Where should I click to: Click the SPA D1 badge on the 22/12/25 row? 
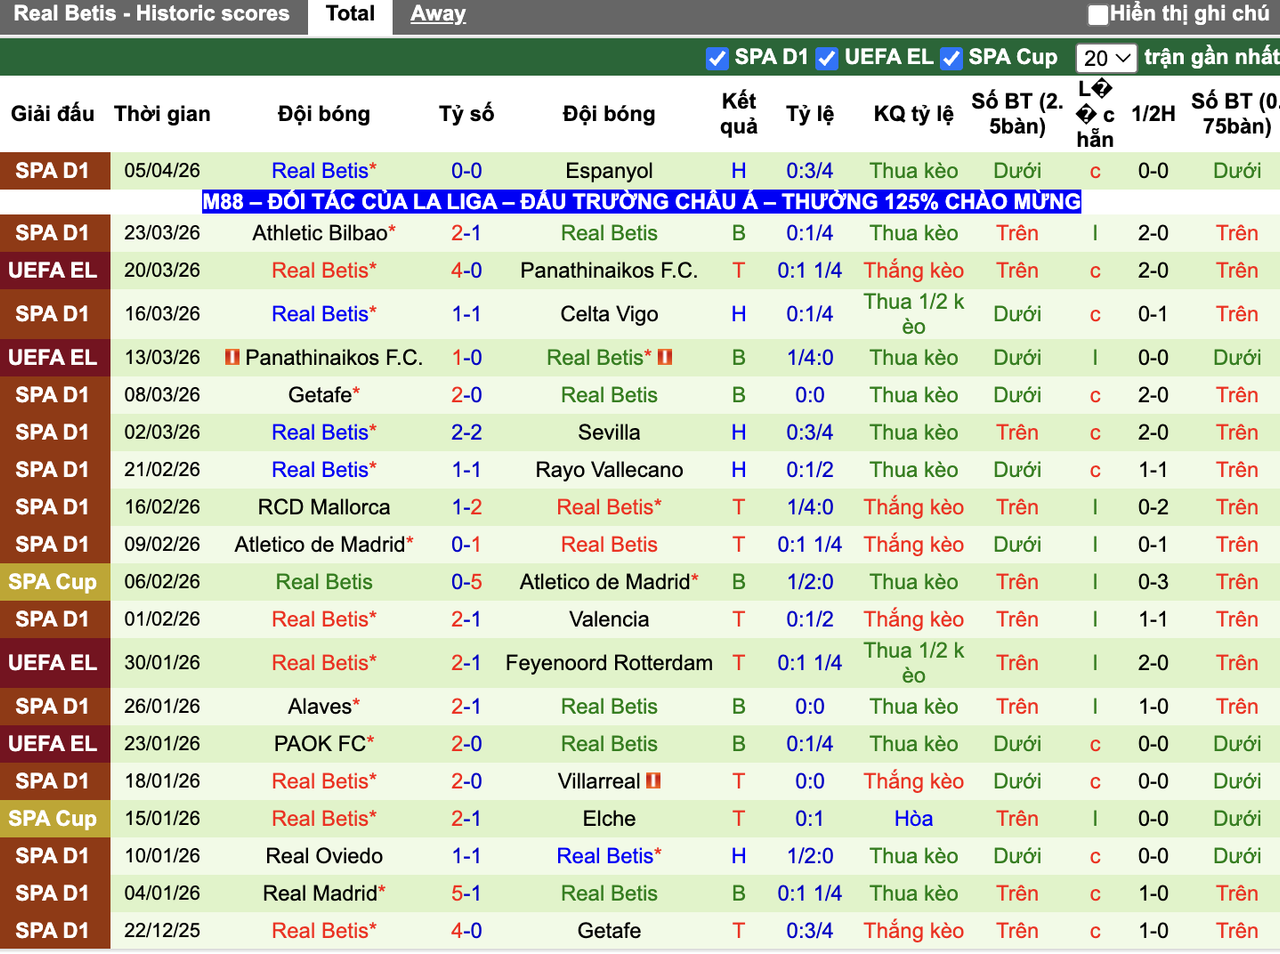click(55, 930)
